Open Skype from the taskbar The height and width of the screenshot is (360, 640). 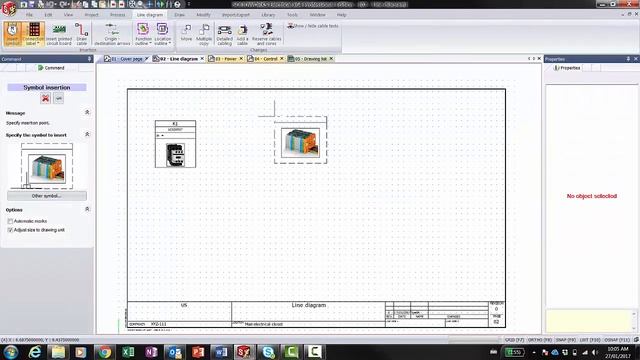point(268,352)
